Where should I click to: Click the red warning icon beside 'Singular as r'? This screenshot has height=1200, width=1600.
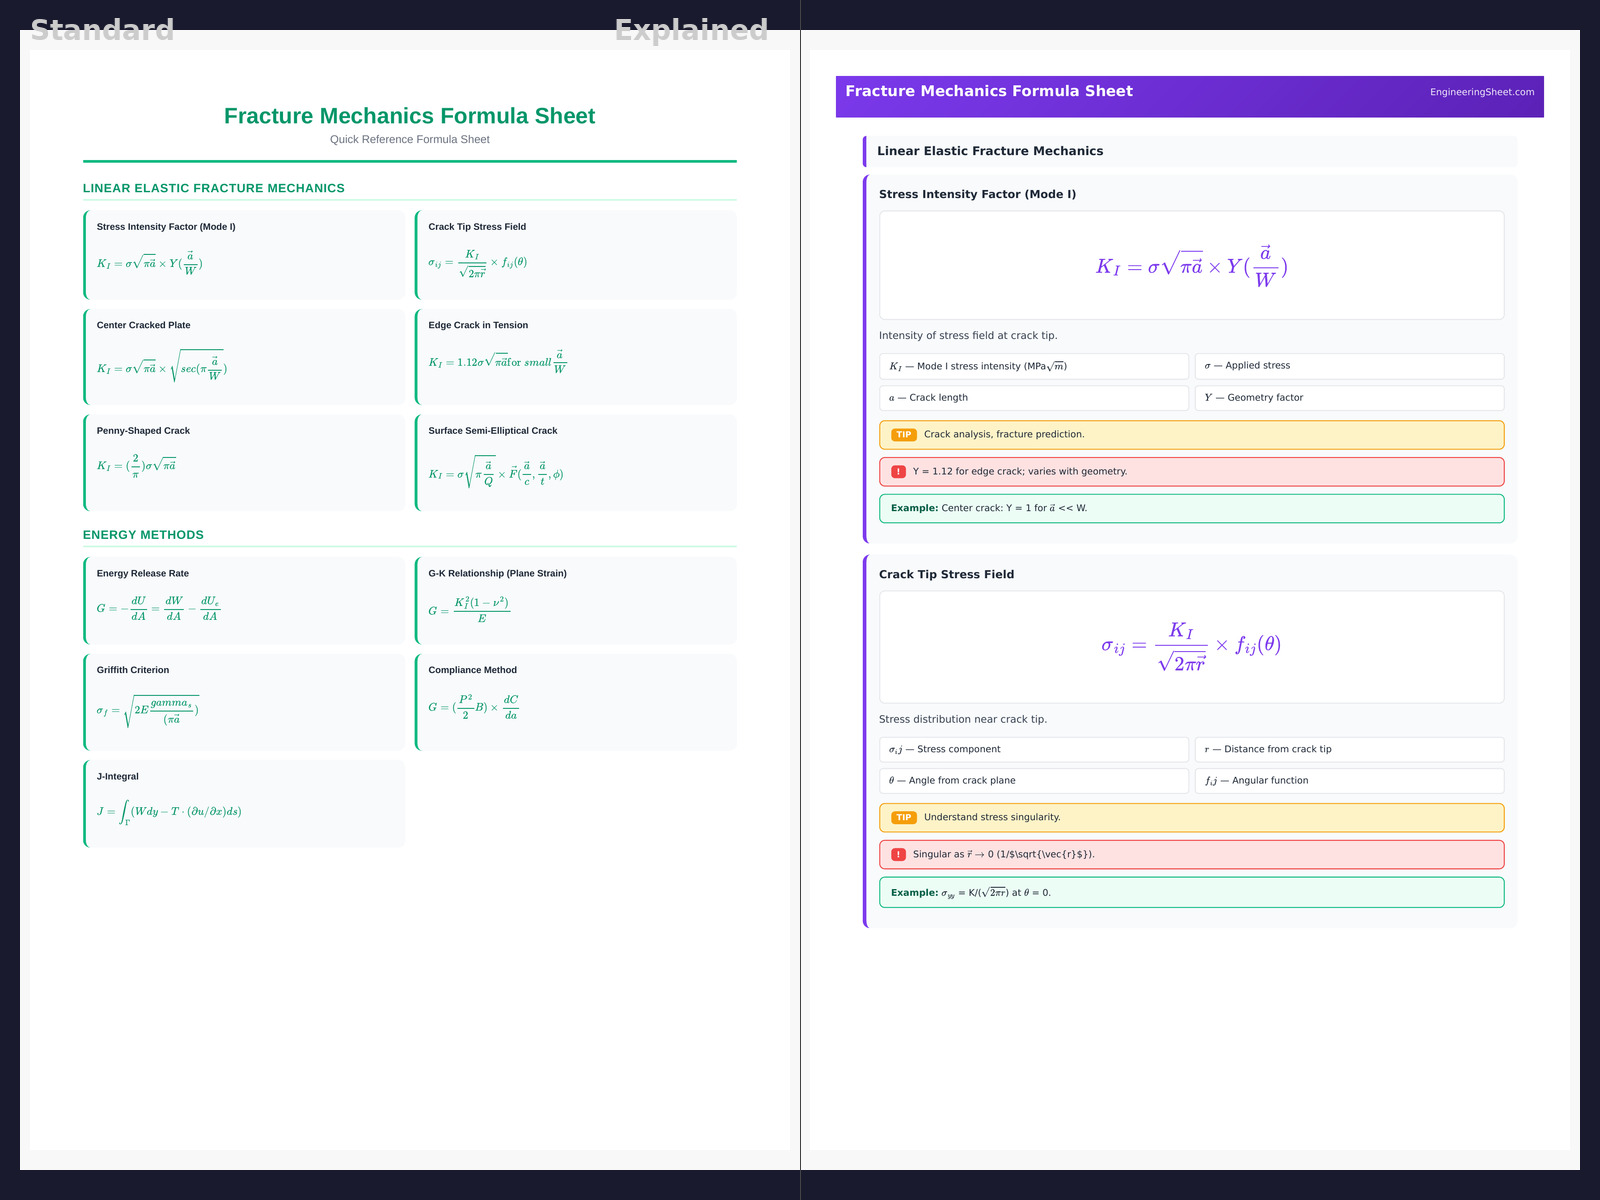tap(898, 855)
